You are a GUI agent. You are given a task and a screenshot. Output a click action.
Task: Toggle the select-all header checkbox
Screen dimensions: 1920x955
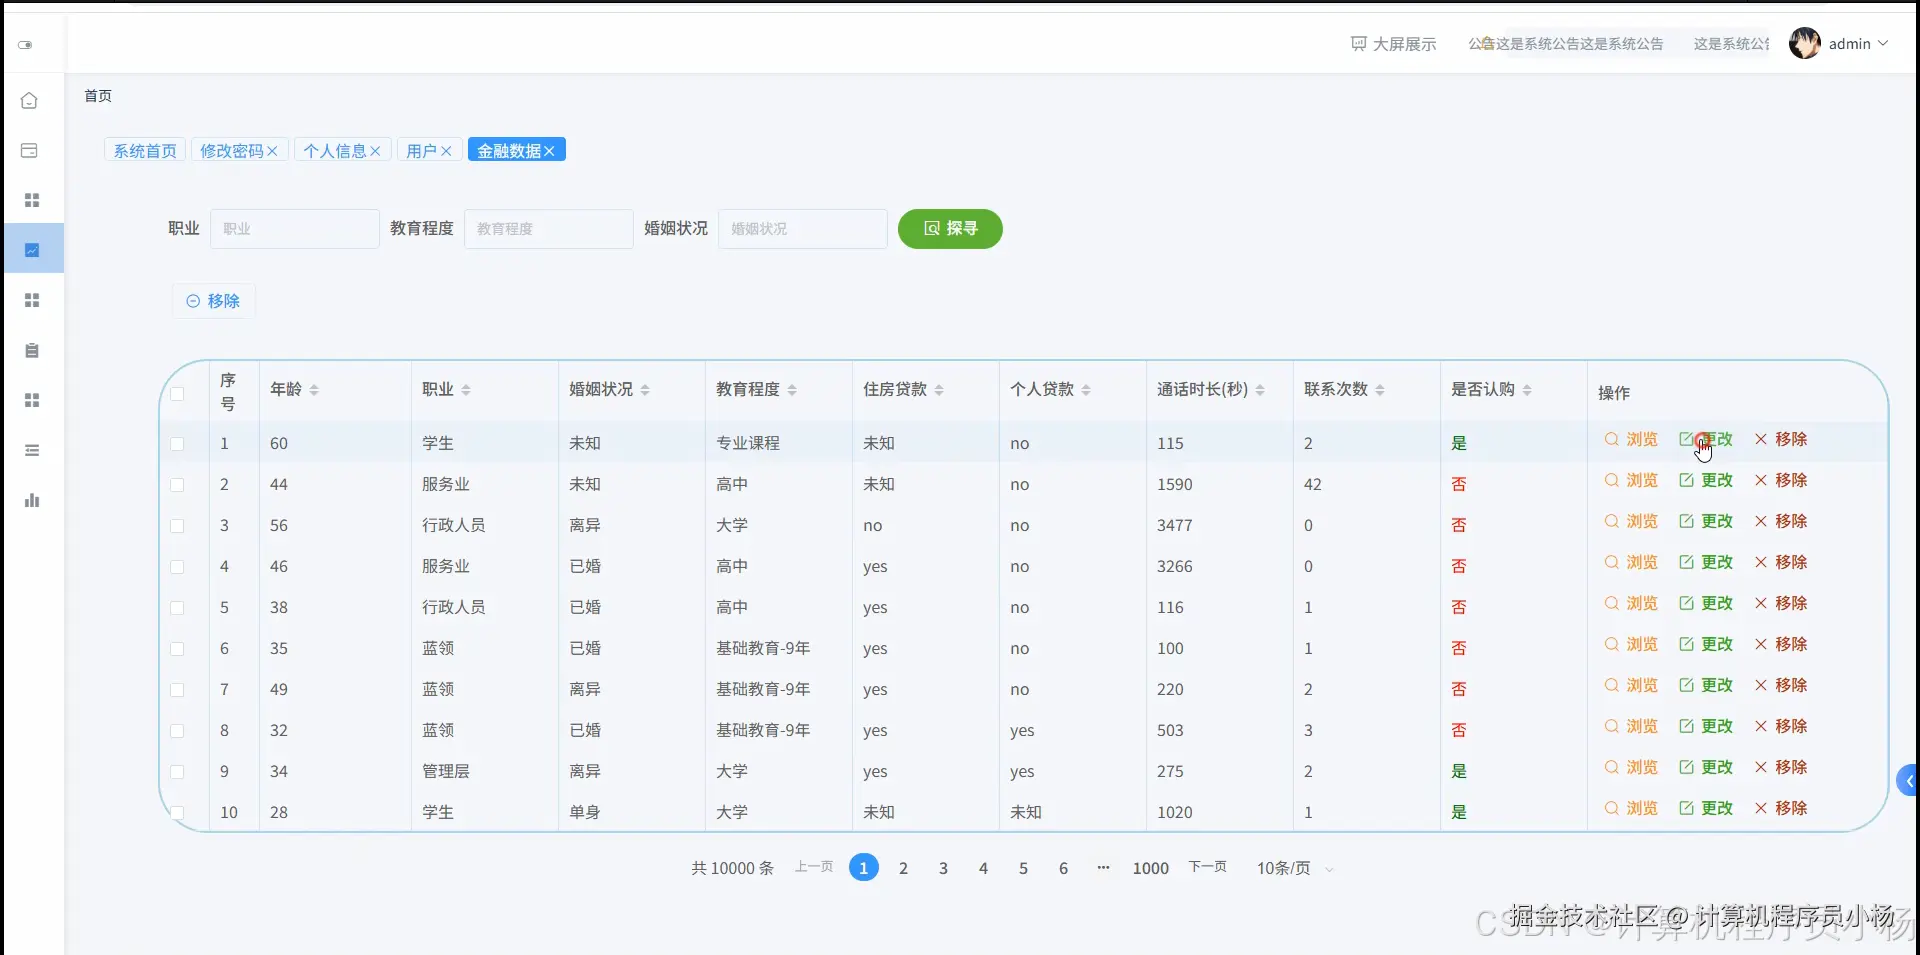pyautogui.click(x=177, y=393)
